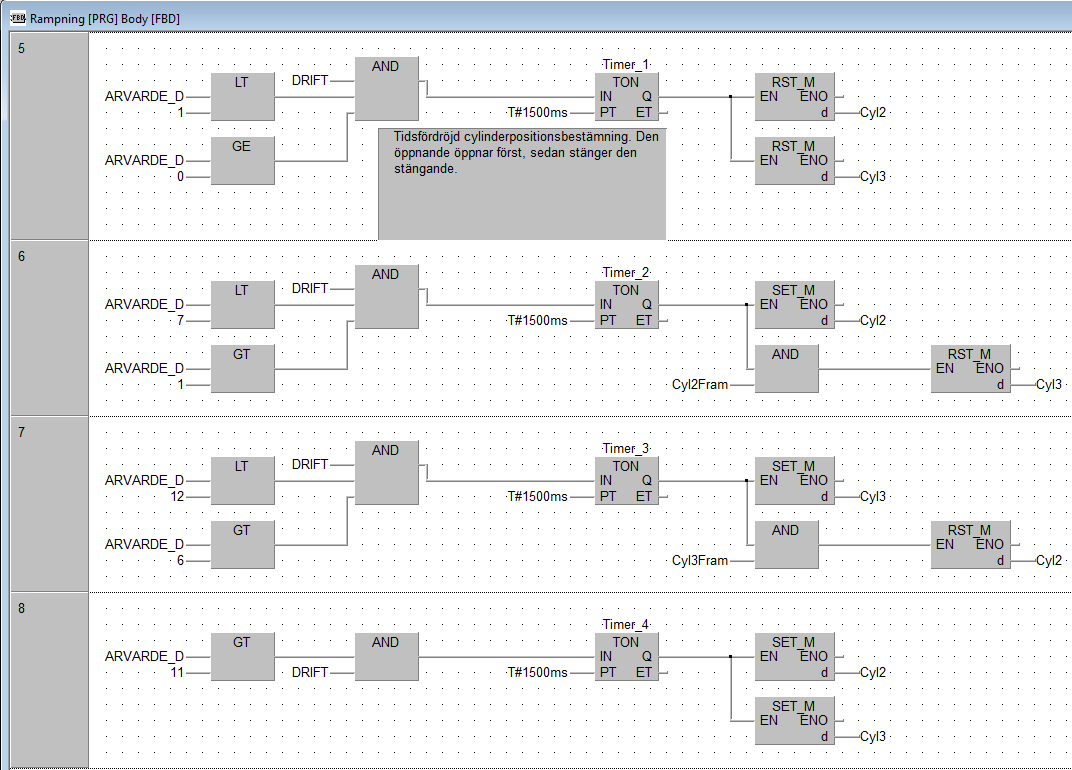Image resolution: width=1072 pixels, height=770 pixels.
Task: Select the comment box about cylinderpositionsbestämning
Action: [x=521, y=183]
